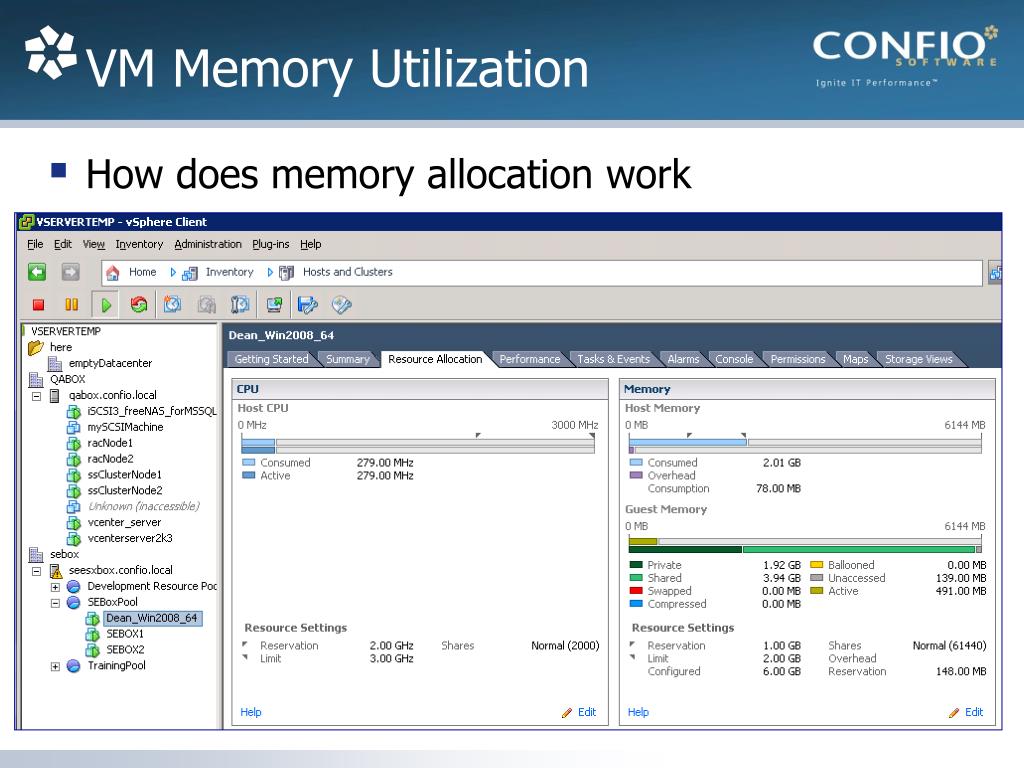The width and height of the screenshot is (1024, 768).
Task: Click arrow before Hosts and Clusters breadcrumb
Action: click(x=270, y=272)
